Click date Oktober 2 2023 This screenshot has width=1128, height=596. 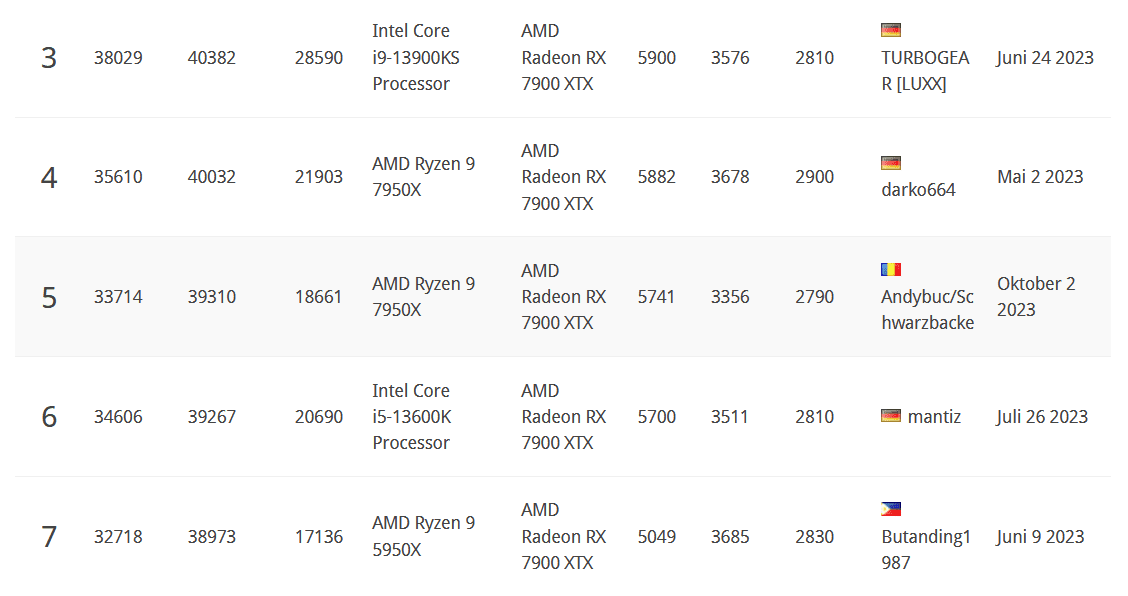1036,297
